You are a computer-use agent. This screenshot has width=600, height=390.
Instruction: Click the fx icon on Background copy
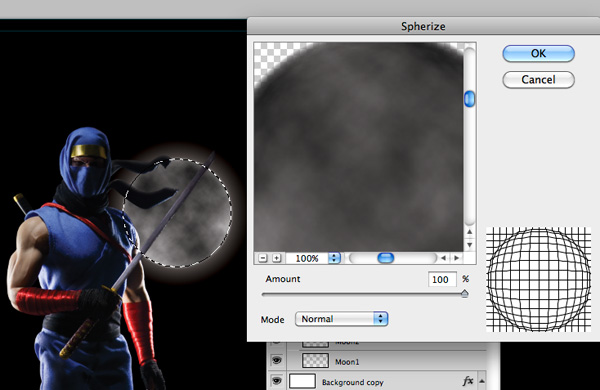click(468, 381)
